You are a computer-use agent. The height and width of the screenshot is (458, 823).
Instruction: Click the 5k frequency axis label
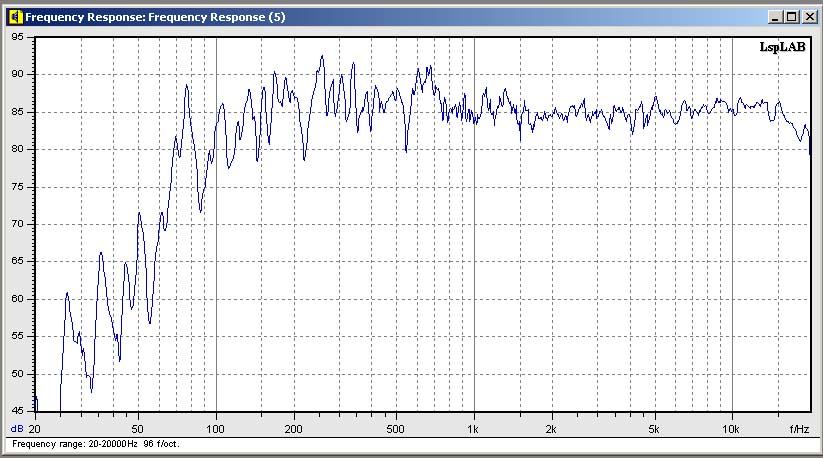[653, 429]
